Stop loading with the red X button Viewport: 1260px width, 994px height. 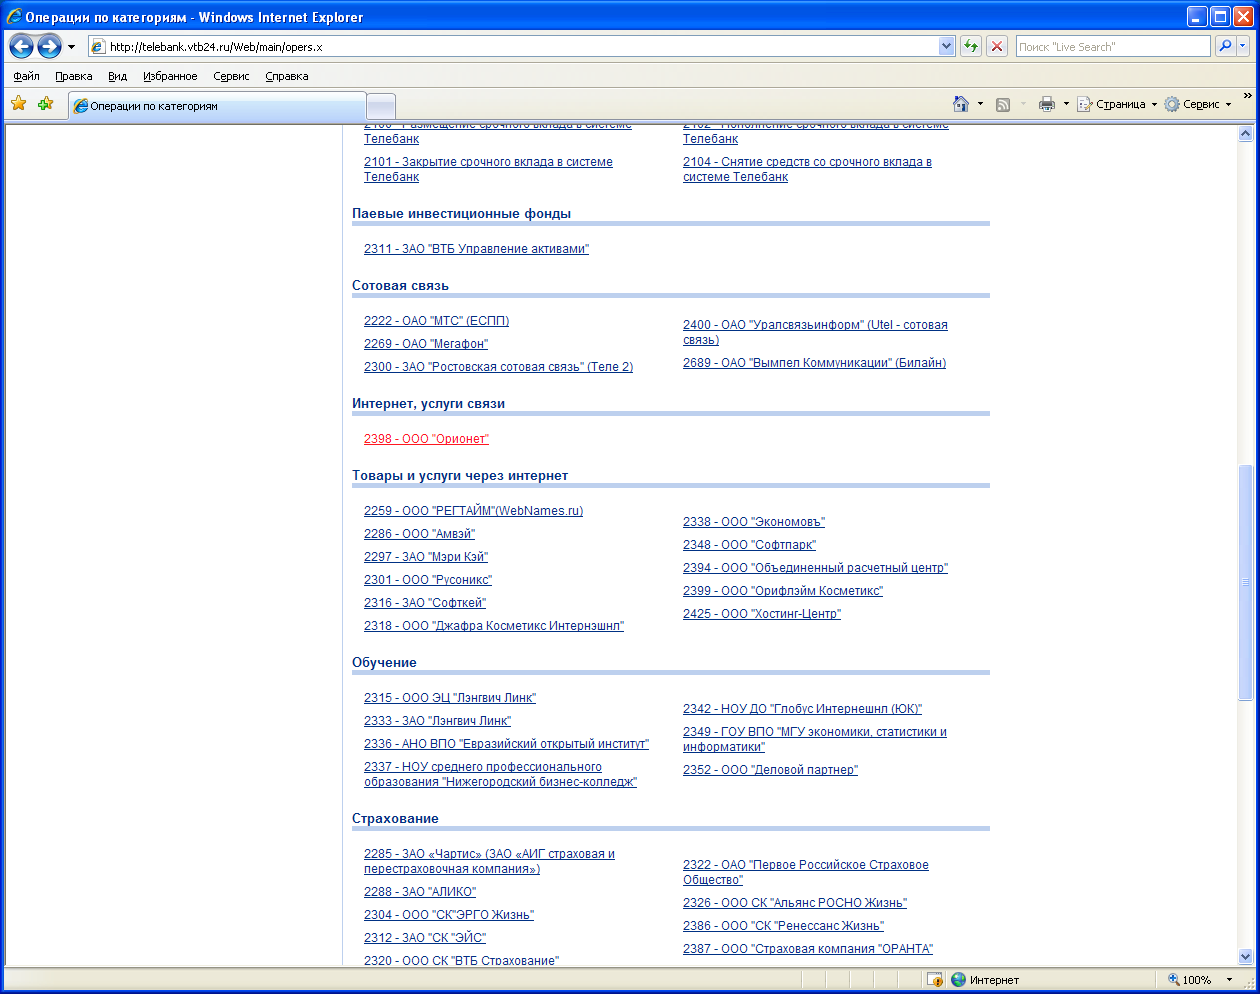tap(997, 46)
